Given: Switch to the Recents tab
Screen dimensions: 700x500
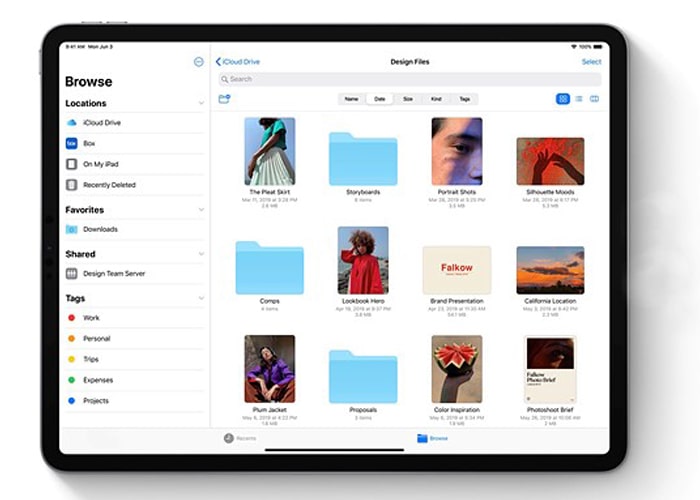Looking at the screenshot, I should [240, 438].
